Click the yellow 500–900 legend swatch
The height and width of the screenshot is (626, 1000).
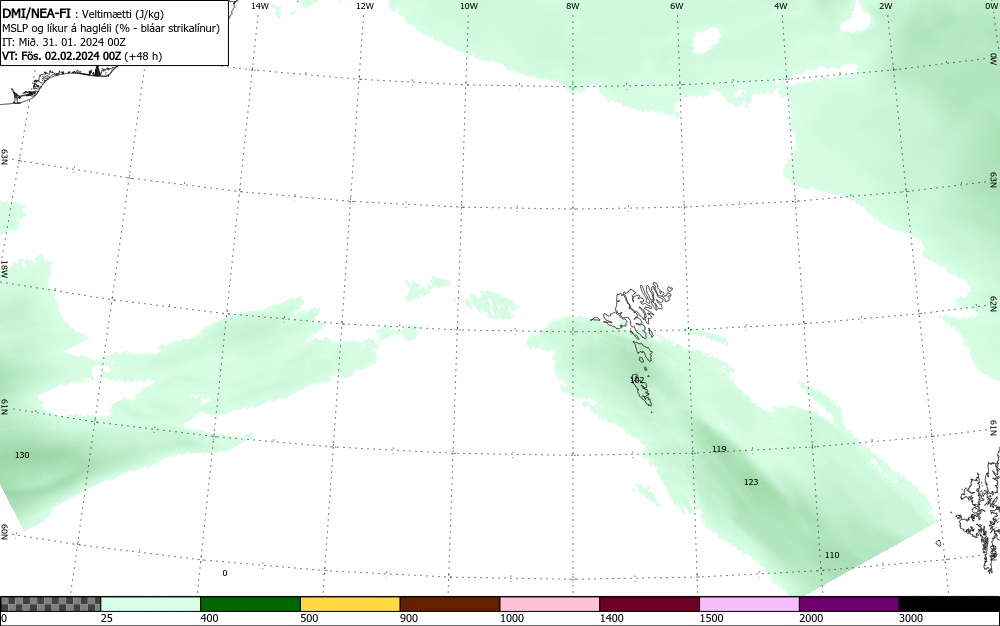tap(350, 604)
